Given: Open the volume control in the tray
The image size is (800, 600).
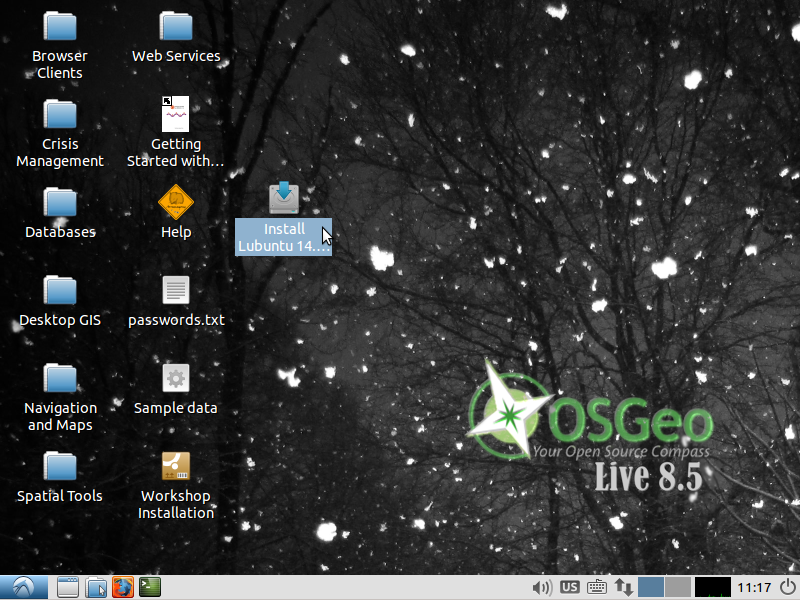Looking at the screenshot, I should coord(542,588).
